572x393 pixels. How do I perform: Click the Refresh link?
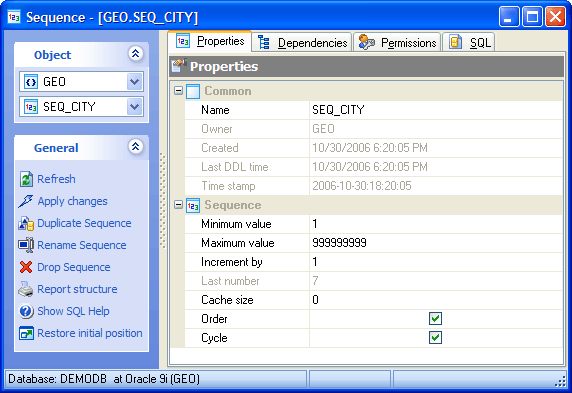(57, 179)
